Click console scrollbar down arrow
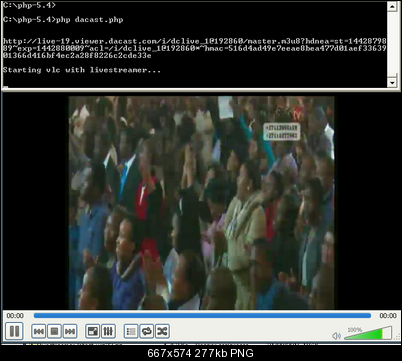This screenshot has height=361, width=402. 392,82
